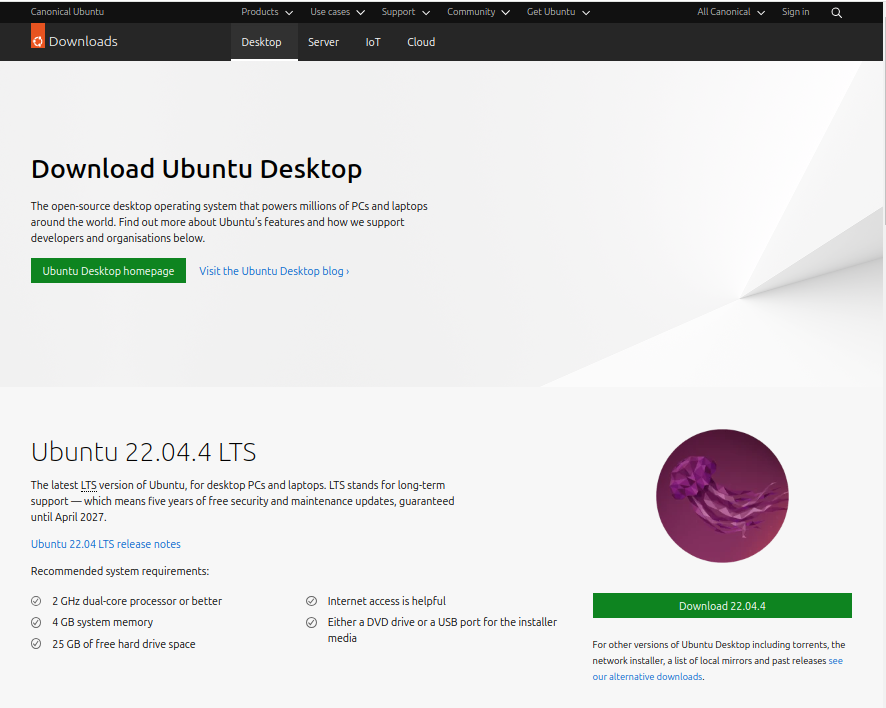Click the DVD drive or USB port text
This screenshot has height=708, width=886.
pos(442,630)
